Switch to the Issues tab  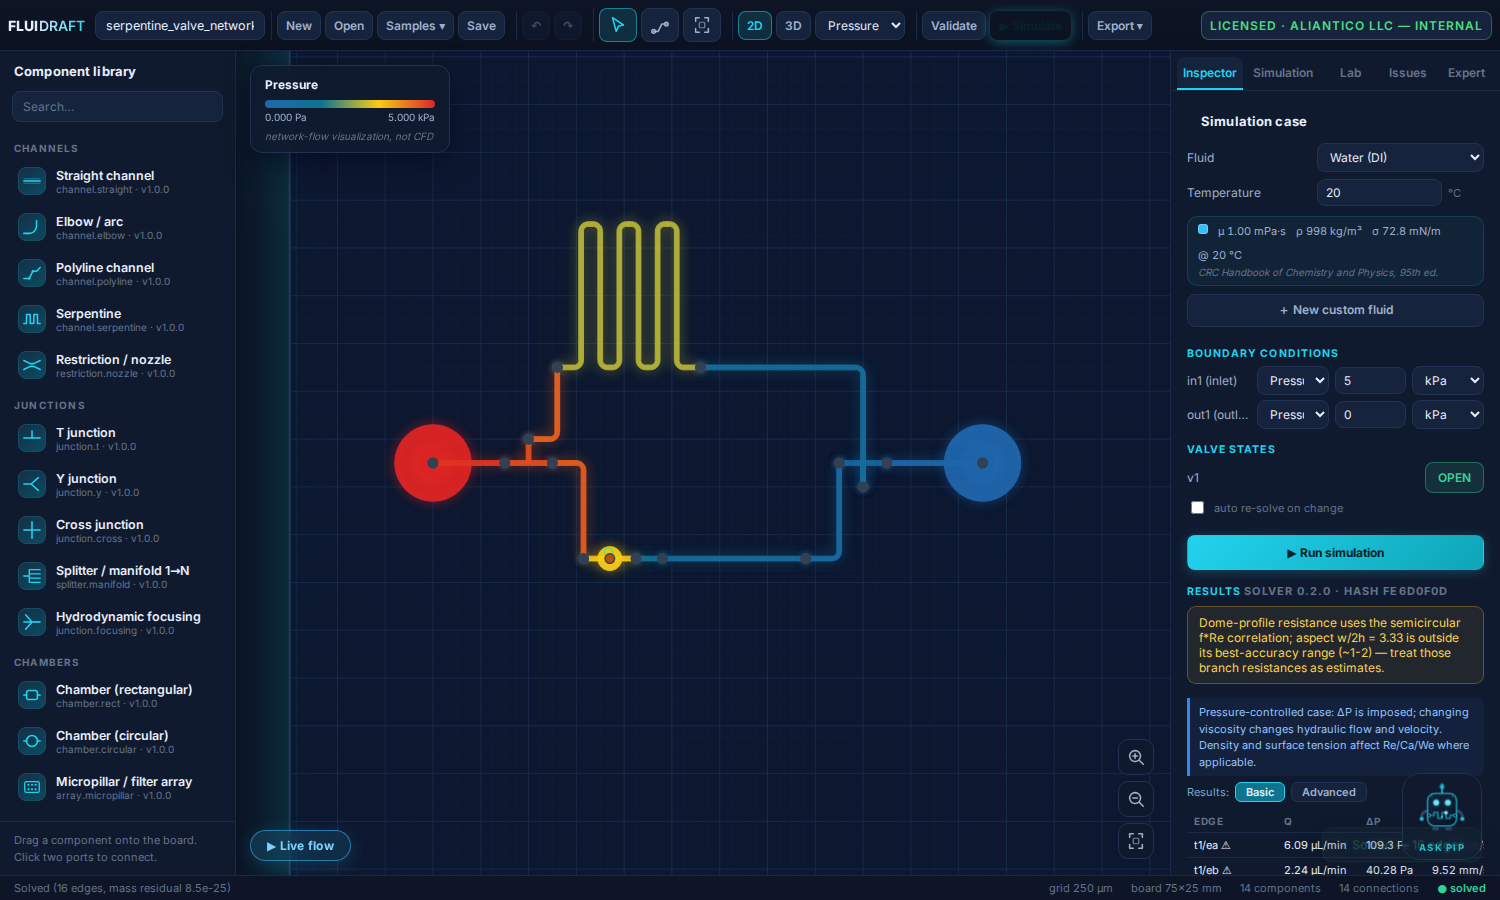(1407, 73)
